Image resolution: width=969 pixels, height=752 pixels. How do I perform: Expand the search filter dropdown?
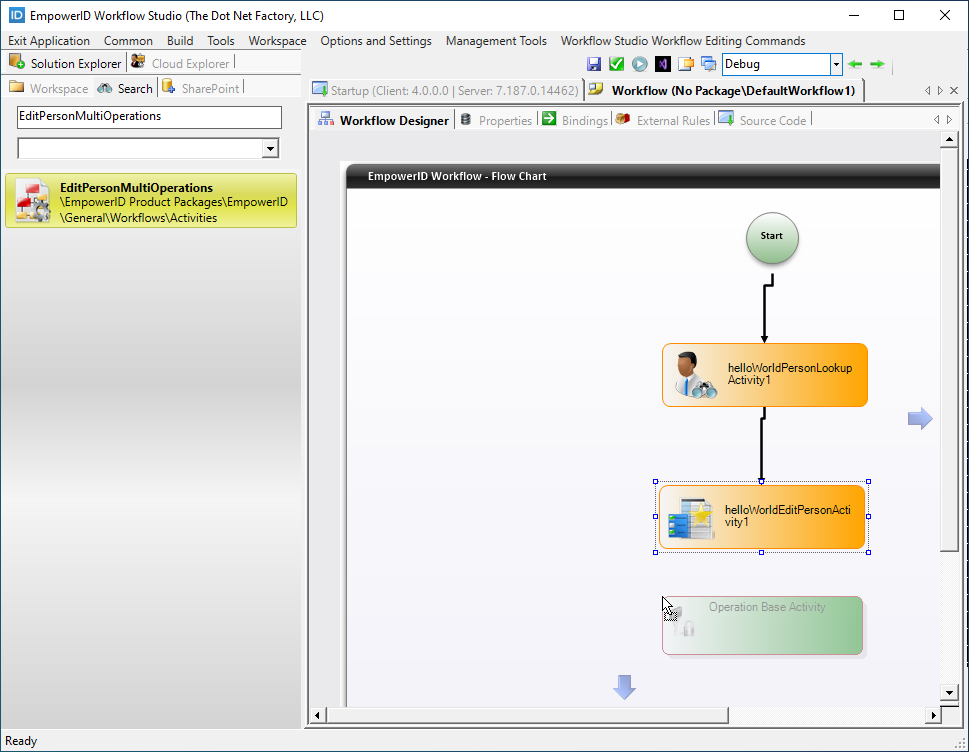point(269,149)
